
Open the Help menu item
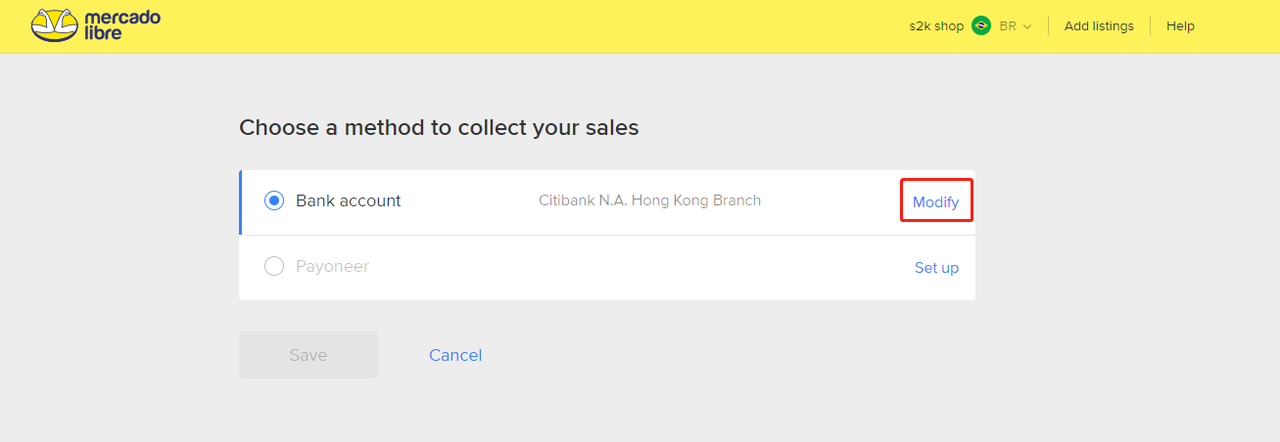coord(1180,26)
